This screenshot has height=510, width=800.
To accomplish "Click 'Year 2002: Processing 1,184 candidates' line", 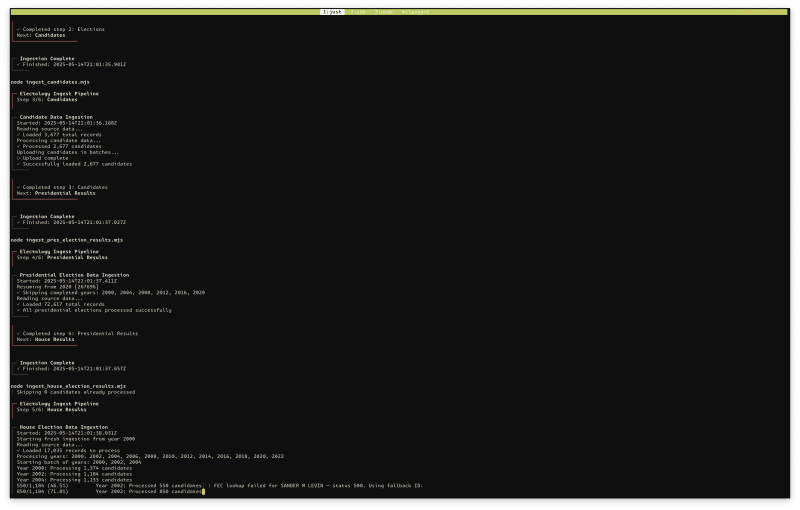I will [74, 474].
